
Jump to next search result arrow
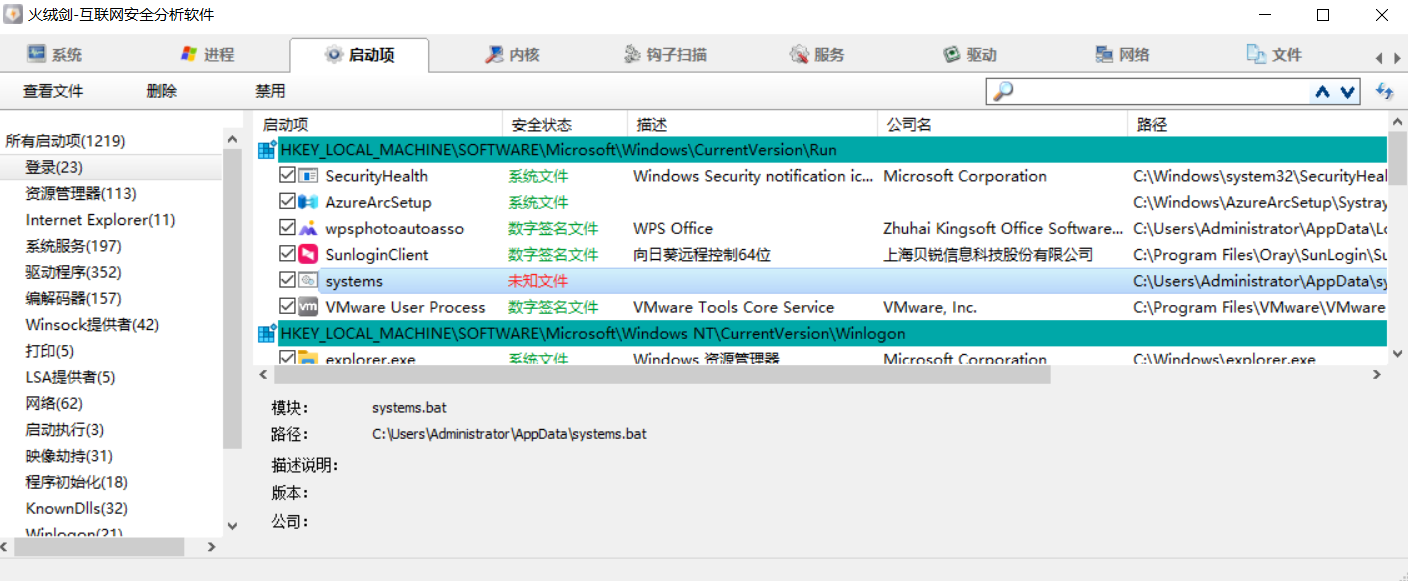point(1347,92)
